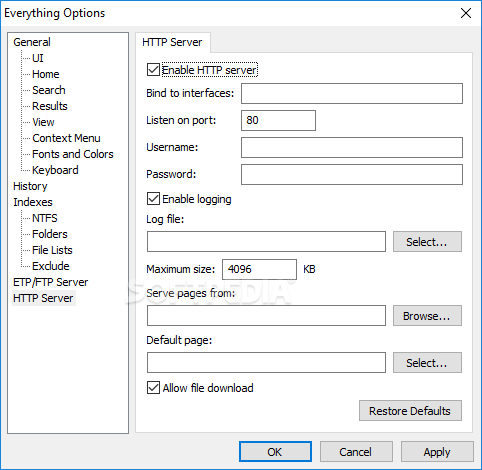Click Browse button for serve pages
The width and height of the screenshot is (482, 470).
click(x=427, y=315)
